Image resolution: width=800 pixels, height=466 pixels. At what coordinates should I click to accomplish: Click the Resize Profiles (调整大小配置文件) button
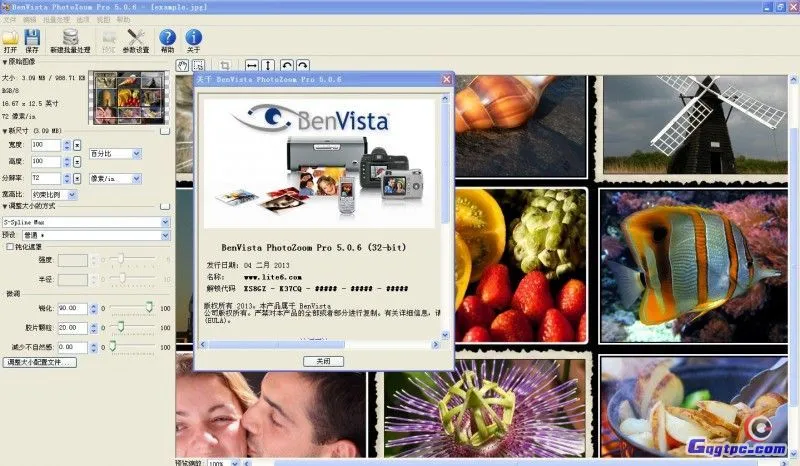[40, 361]
